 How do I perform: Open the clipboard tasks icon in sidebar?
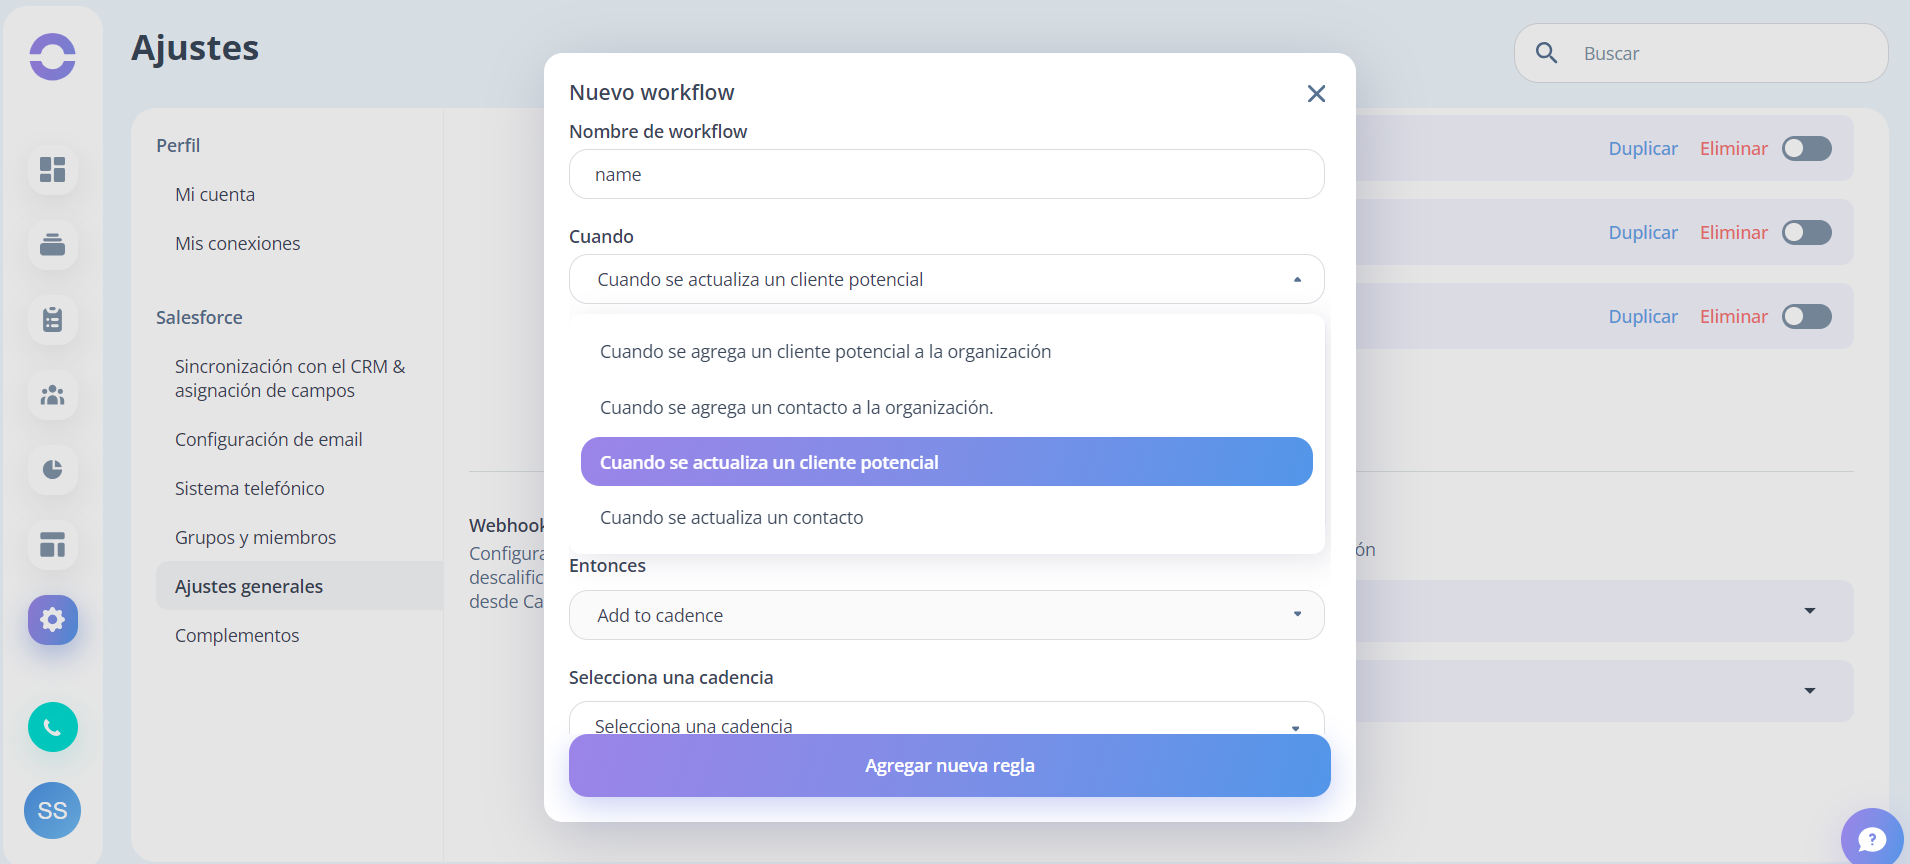(x=53, y=320)
